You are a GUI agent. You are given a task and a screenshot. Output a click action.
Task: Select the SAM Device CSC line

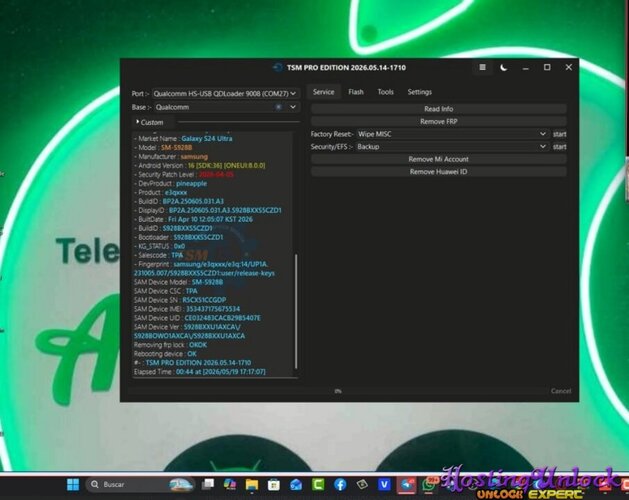pyautogui.click(x=166, y=291)
